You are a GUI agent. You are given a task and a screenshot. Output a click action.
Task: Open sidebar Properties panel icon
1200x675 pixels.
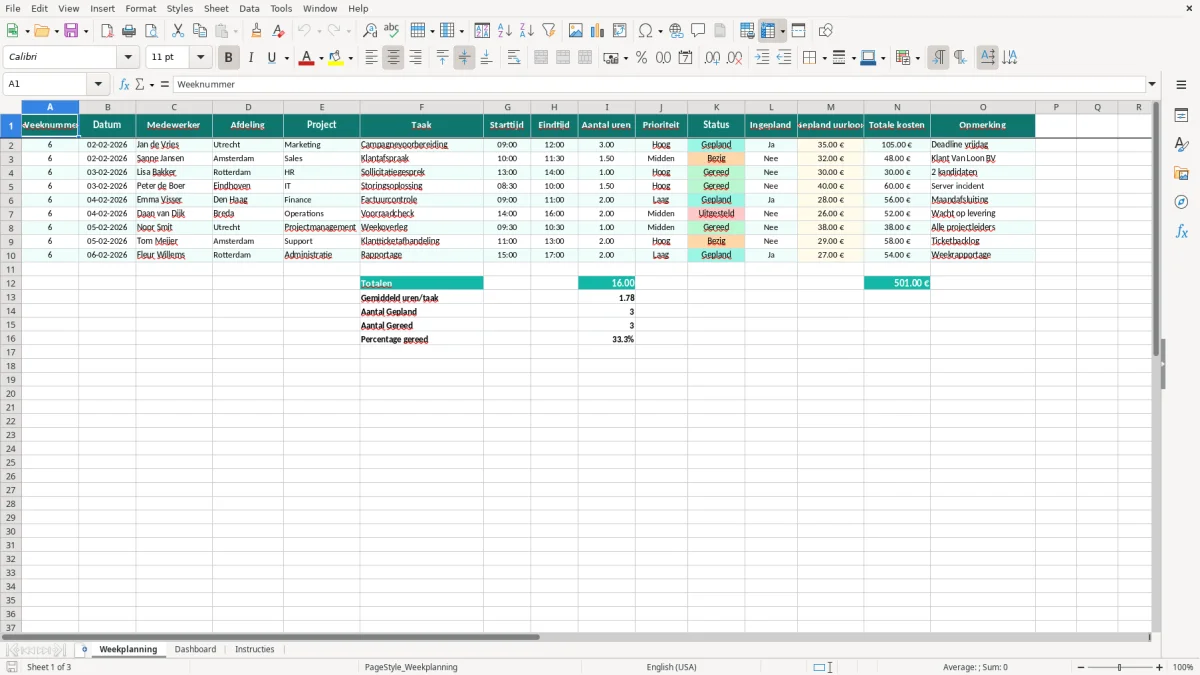(x=1181, y=115)
